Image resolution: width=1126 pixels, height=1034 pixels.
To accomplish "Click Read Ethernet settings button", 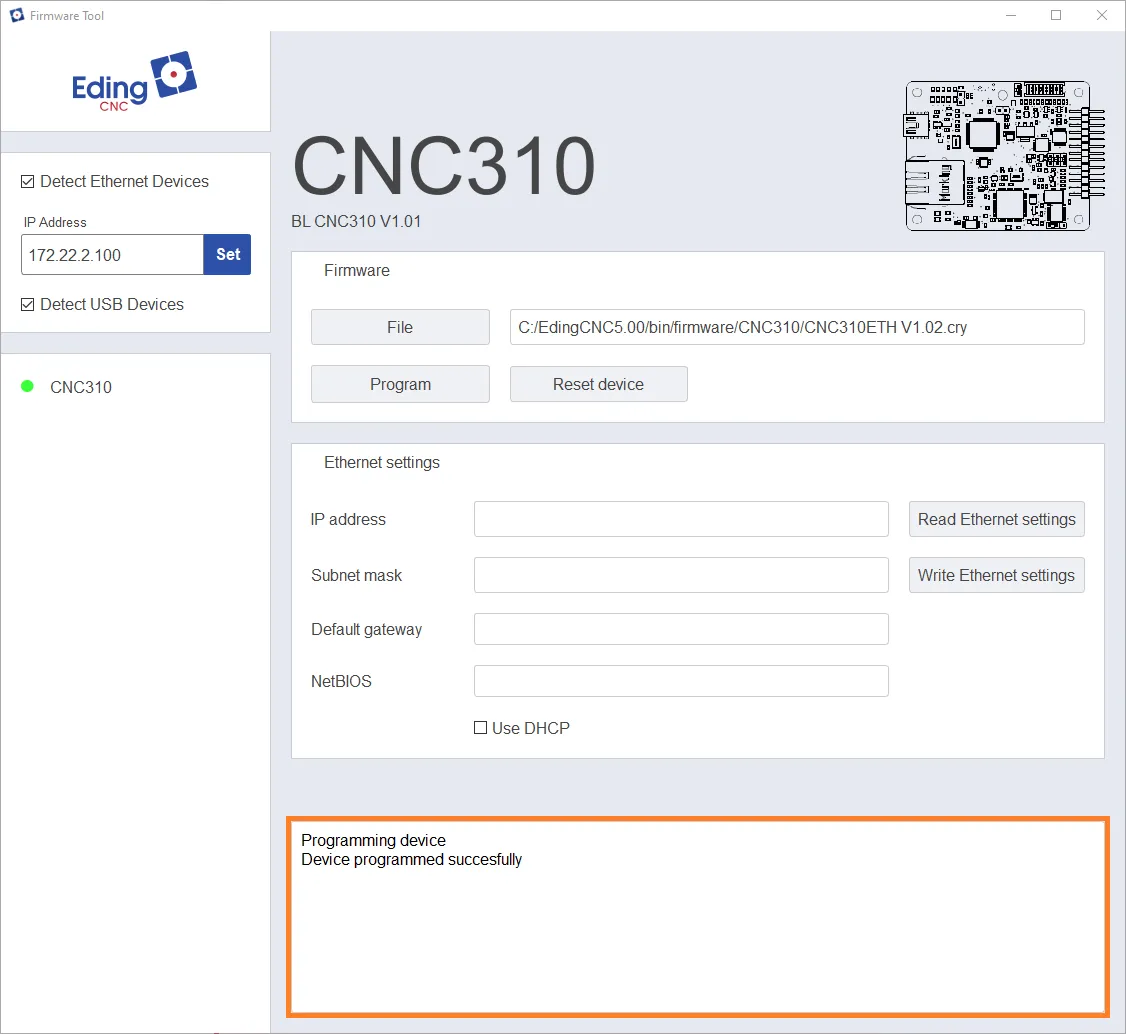I will [997, 519].
